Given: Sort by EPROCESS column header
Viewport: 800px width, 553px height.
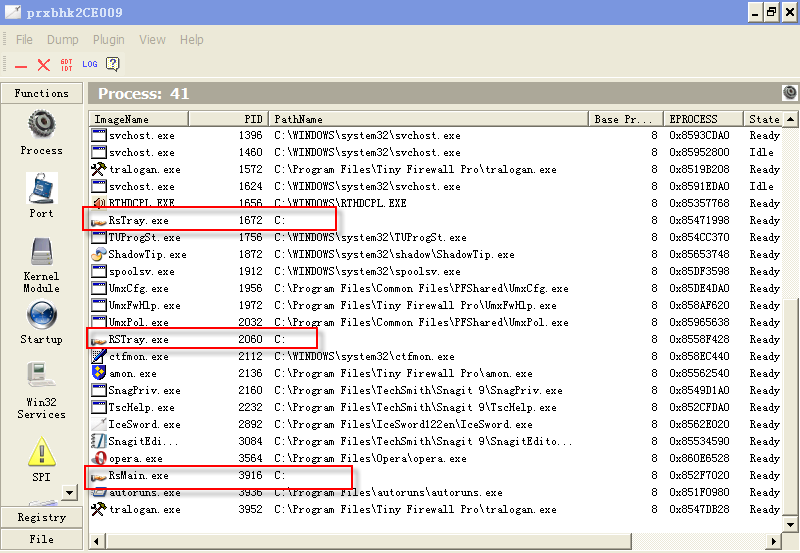Looking at the screenshot, I should tap(703, 119).
